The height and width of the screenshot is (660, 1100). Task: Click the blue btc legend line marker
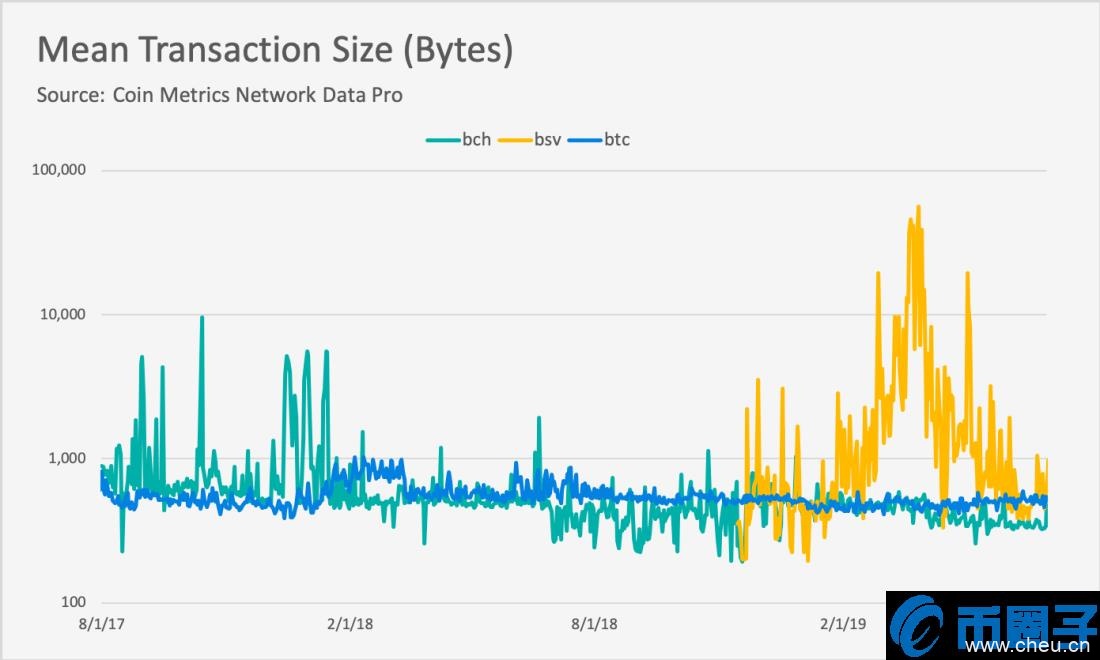tap(584, 140)
